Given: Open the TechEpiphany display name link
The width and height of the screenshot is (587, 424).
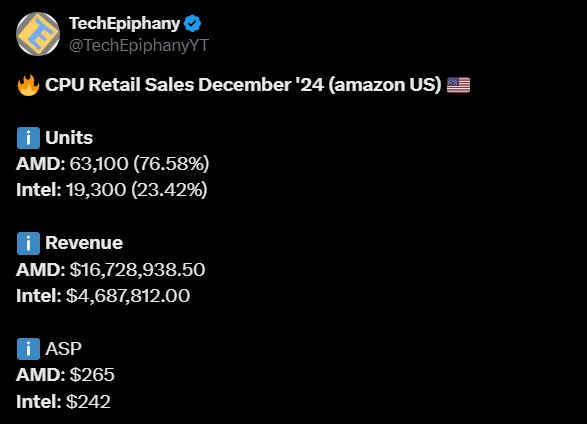Looking at the screenshot, I should tap(125, 24).
